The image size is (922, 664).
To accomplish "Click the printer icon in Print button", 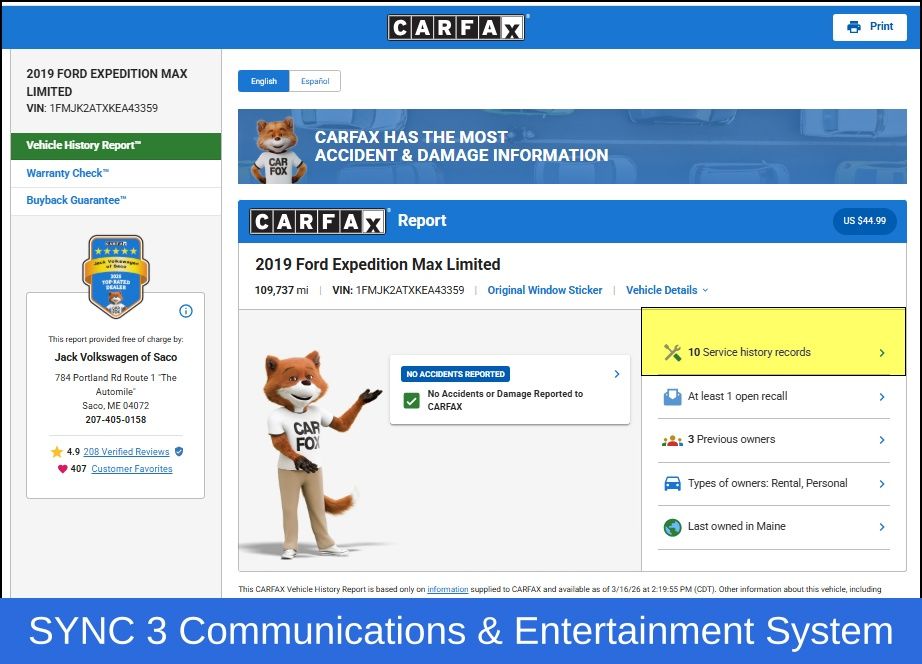I will [x=853, y=27].
